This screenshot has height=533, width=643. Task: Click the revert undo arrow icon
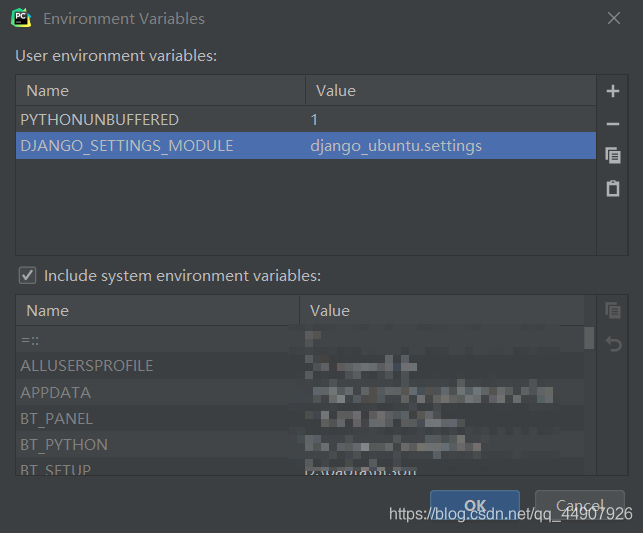click(x=613, y=344)
